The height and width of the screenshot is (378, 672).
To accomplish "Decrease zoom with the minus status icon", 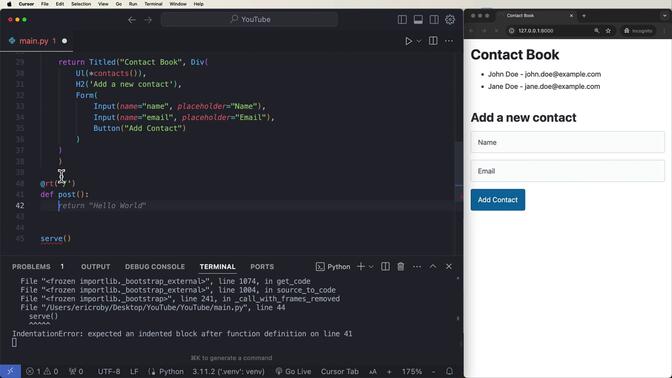I will 433,372.
